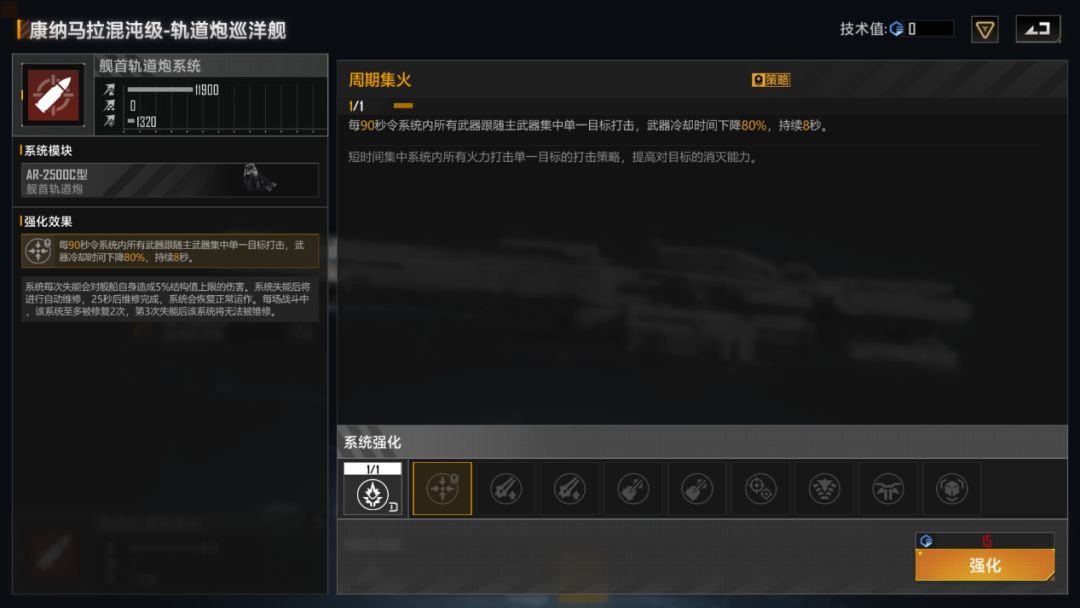Select the first cannon-with-speed-lines upgrade icon
1080x608 pixels.
633,489
